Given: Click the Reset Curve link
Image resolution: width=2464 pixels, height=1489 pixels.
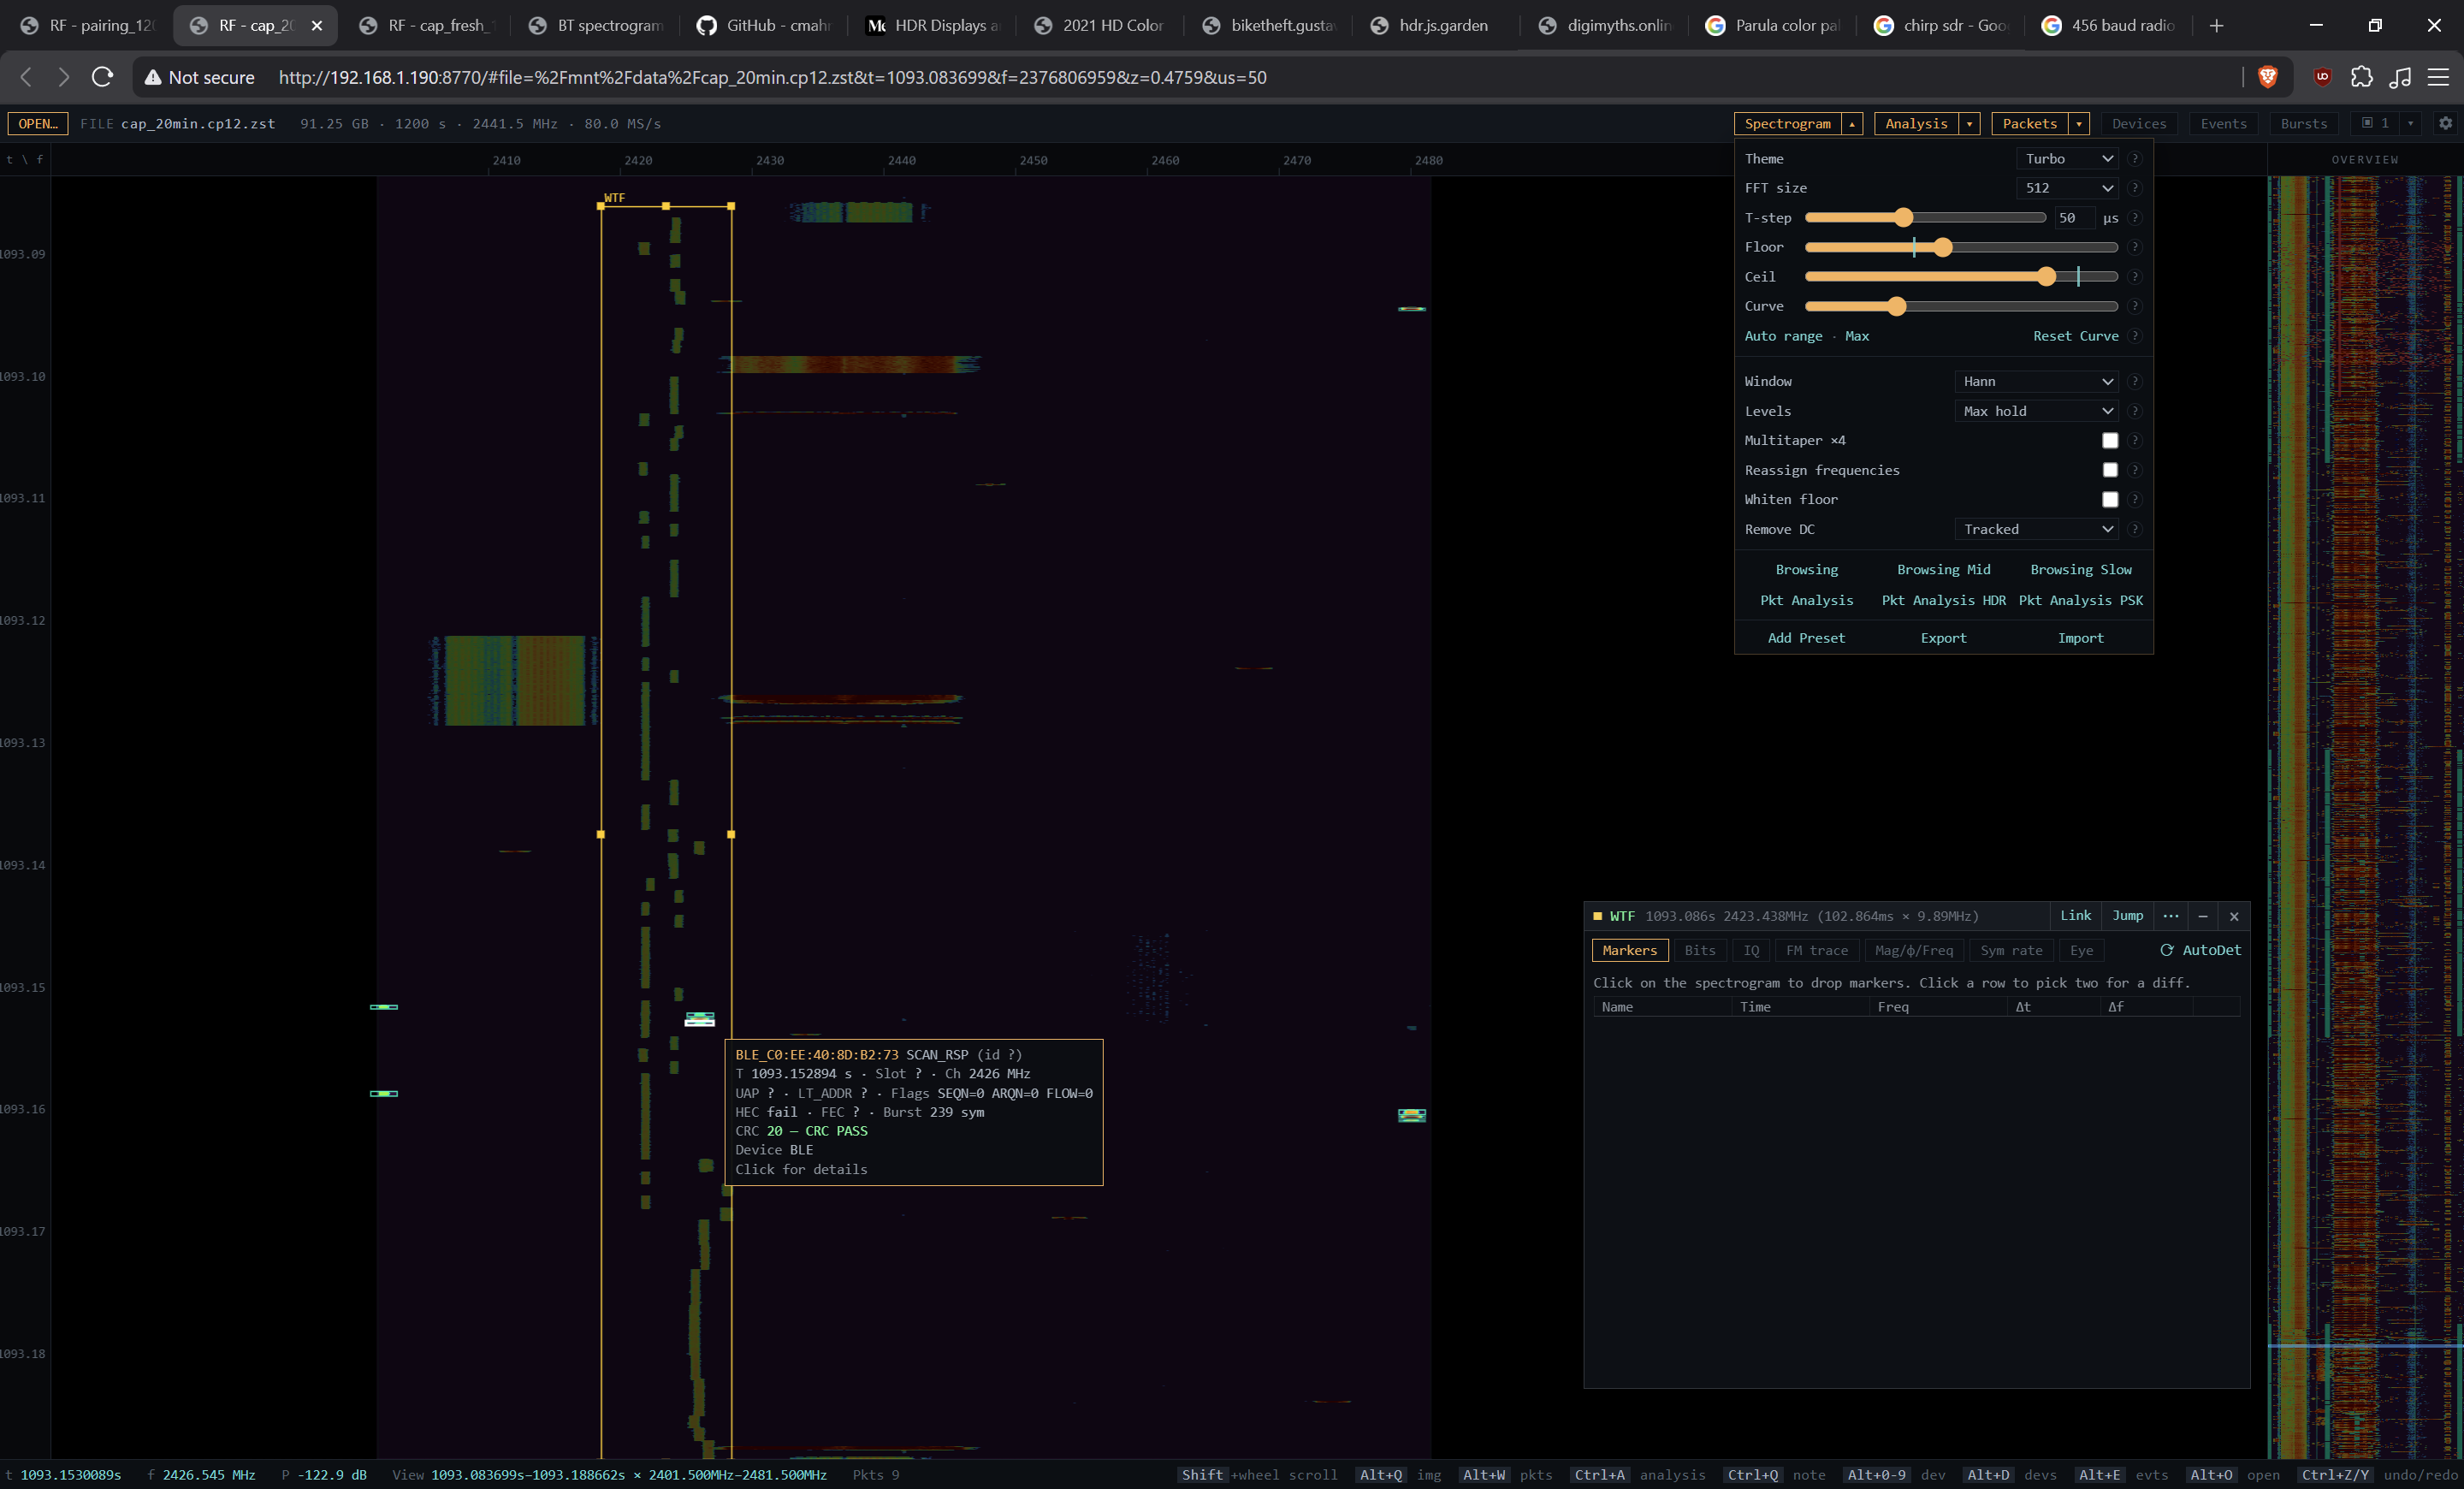Looking at the screenshot, I should coord(2075,336).
